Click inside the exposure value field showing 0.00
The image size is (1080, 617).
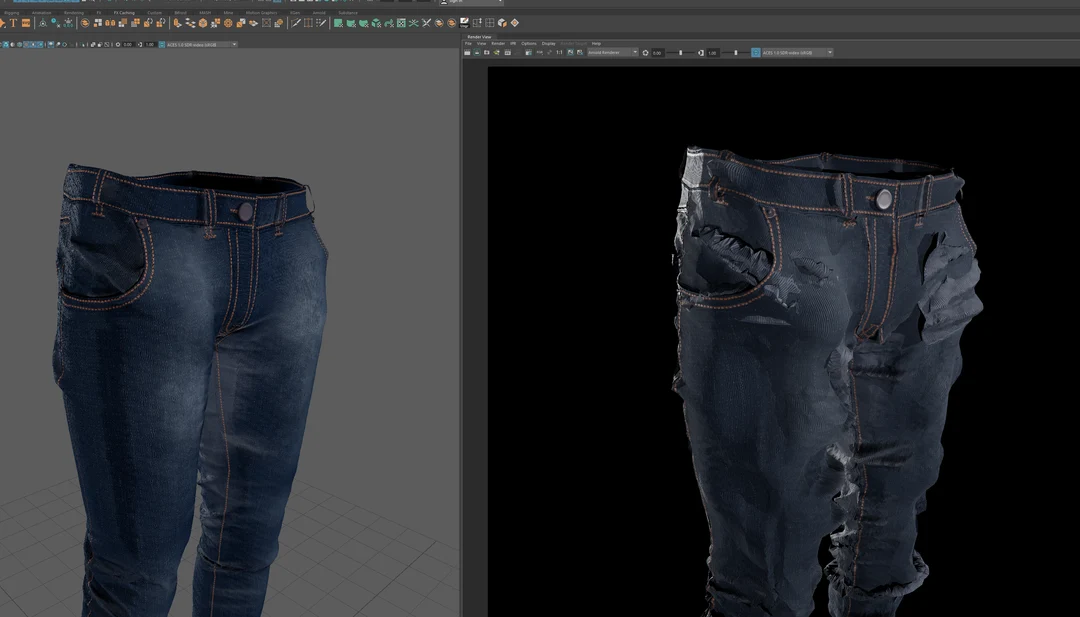click(x=656, y=52)
